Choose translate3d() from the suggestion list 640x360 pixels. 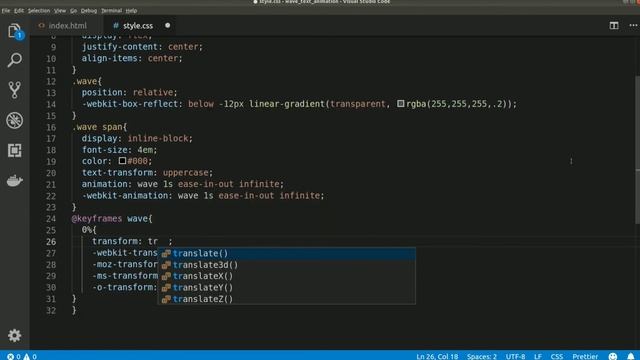pyautogui.click(x=287, y=264)
